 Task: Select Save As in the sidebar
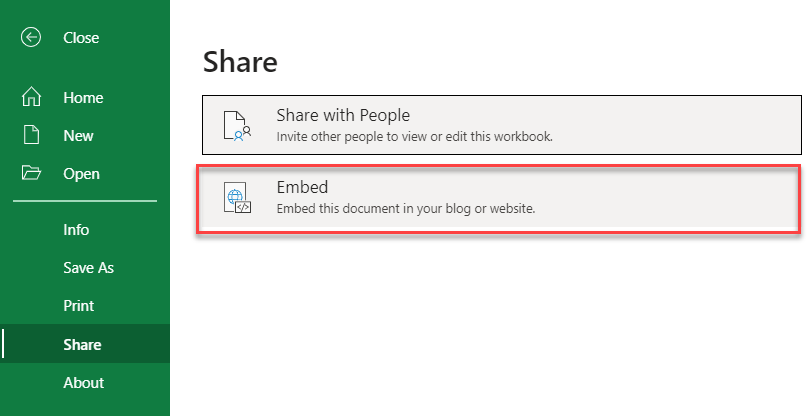[88, 268]
